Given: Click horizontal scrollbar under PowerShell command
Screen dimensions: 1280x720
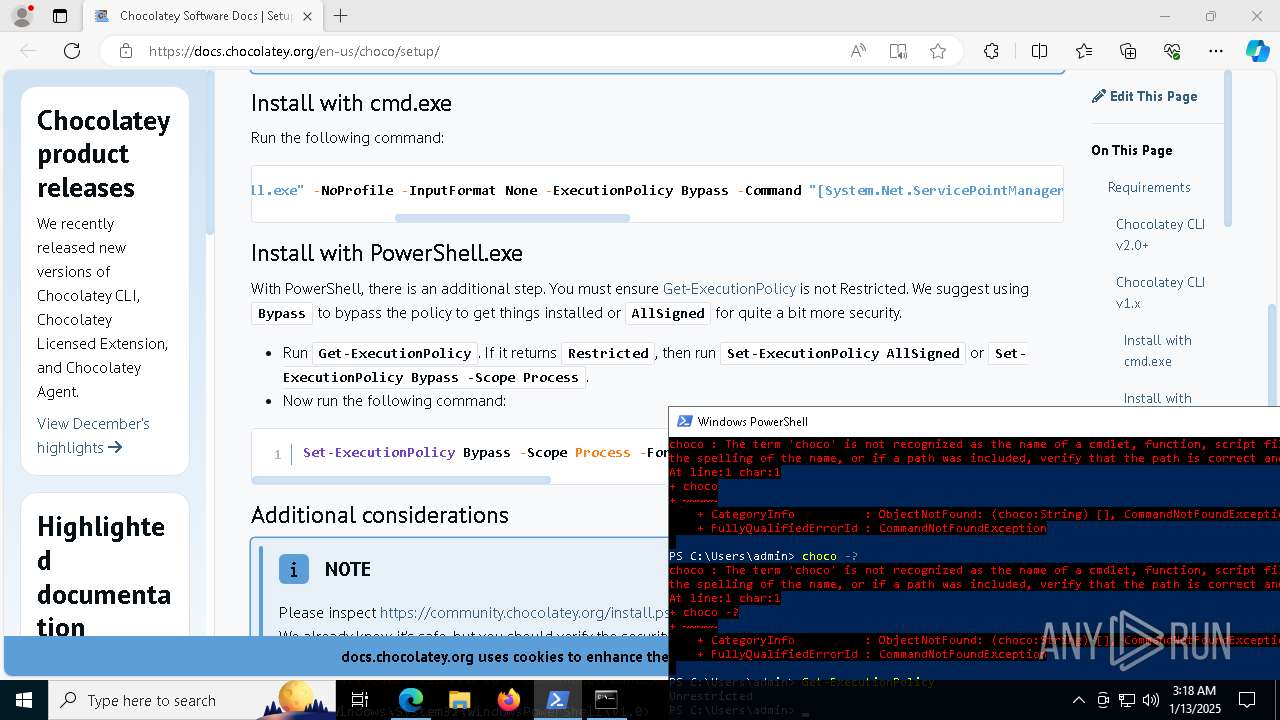Looking at the screenshot, I should pos(401,480).
